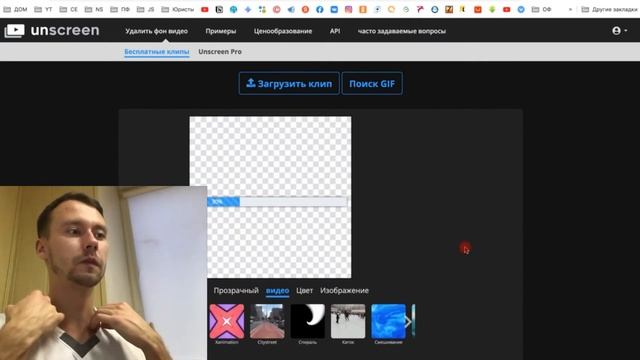Open the СЕ bookmarks folder

[69, 9]
